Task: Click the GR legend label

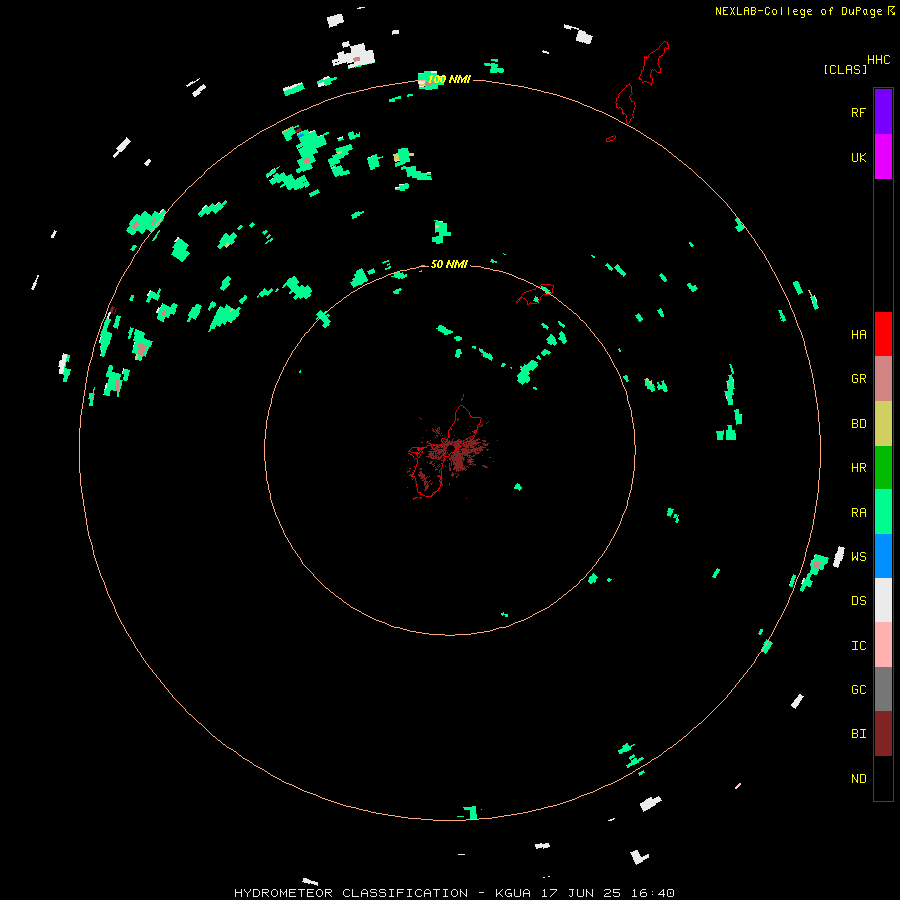Action: click(858, 379)
